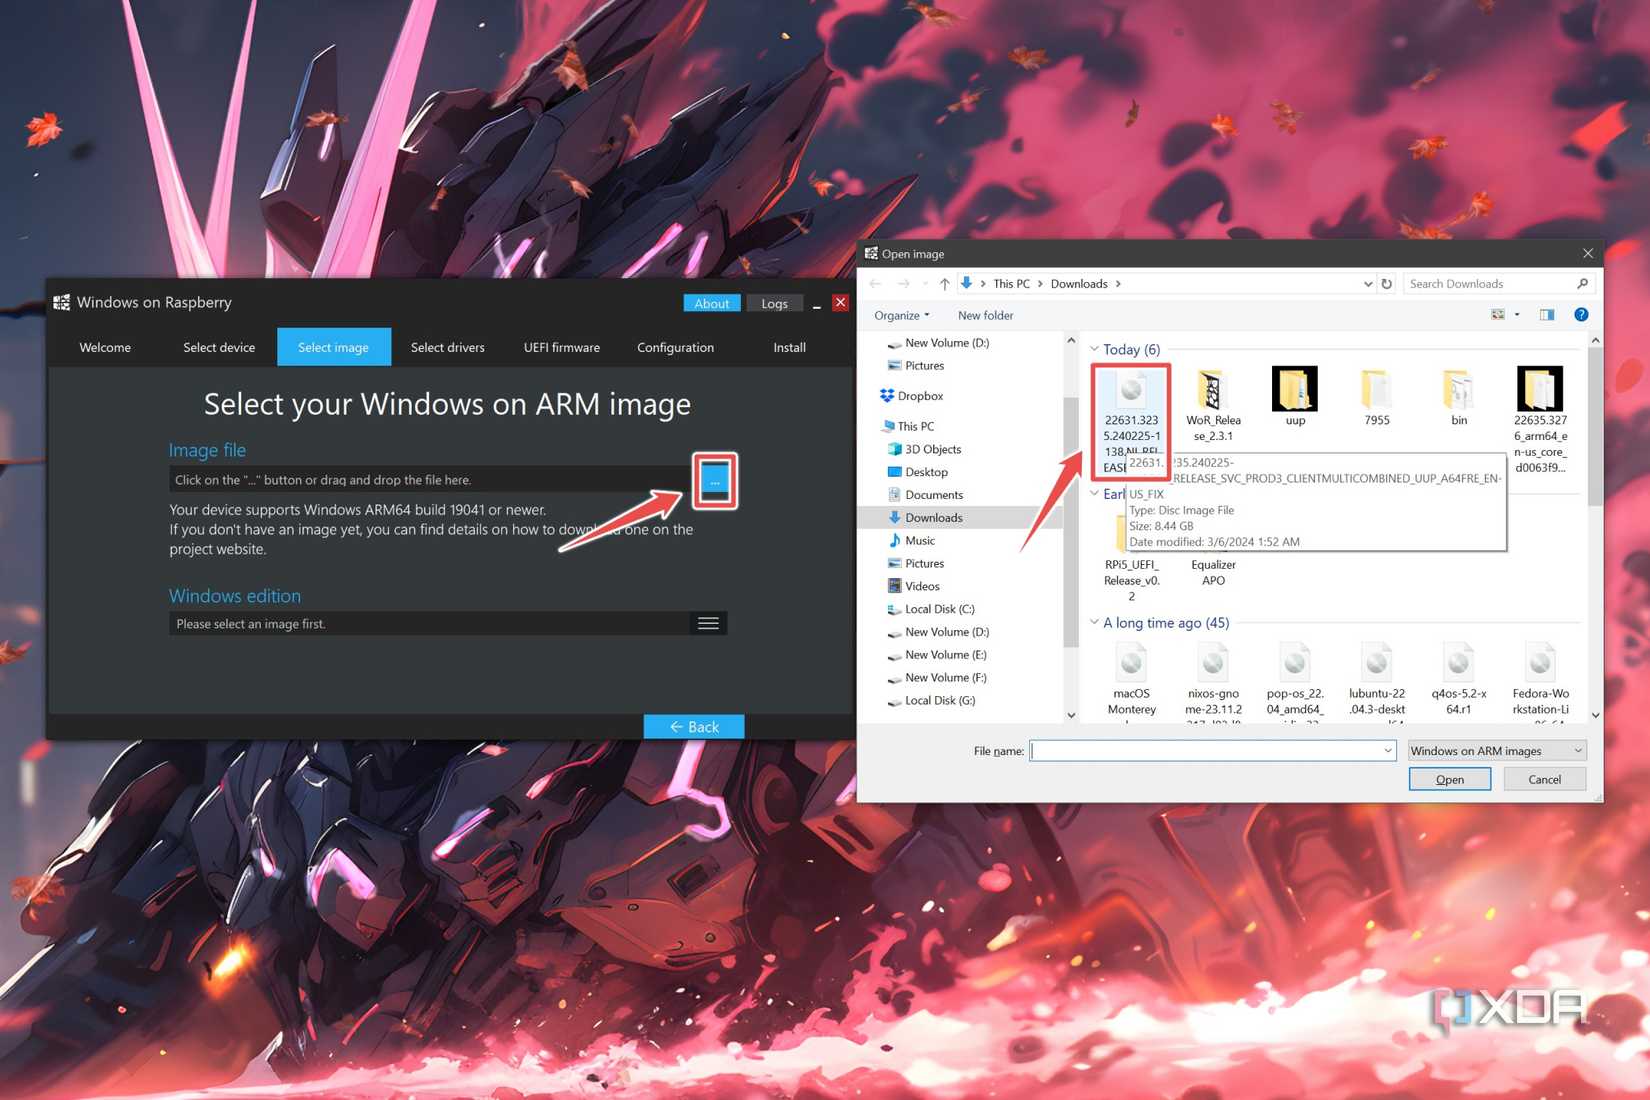Image resolution: width=1650 pixels, height=1100 pixels.
Task: Select the uup folder icon
Action: pos(1295,389)
